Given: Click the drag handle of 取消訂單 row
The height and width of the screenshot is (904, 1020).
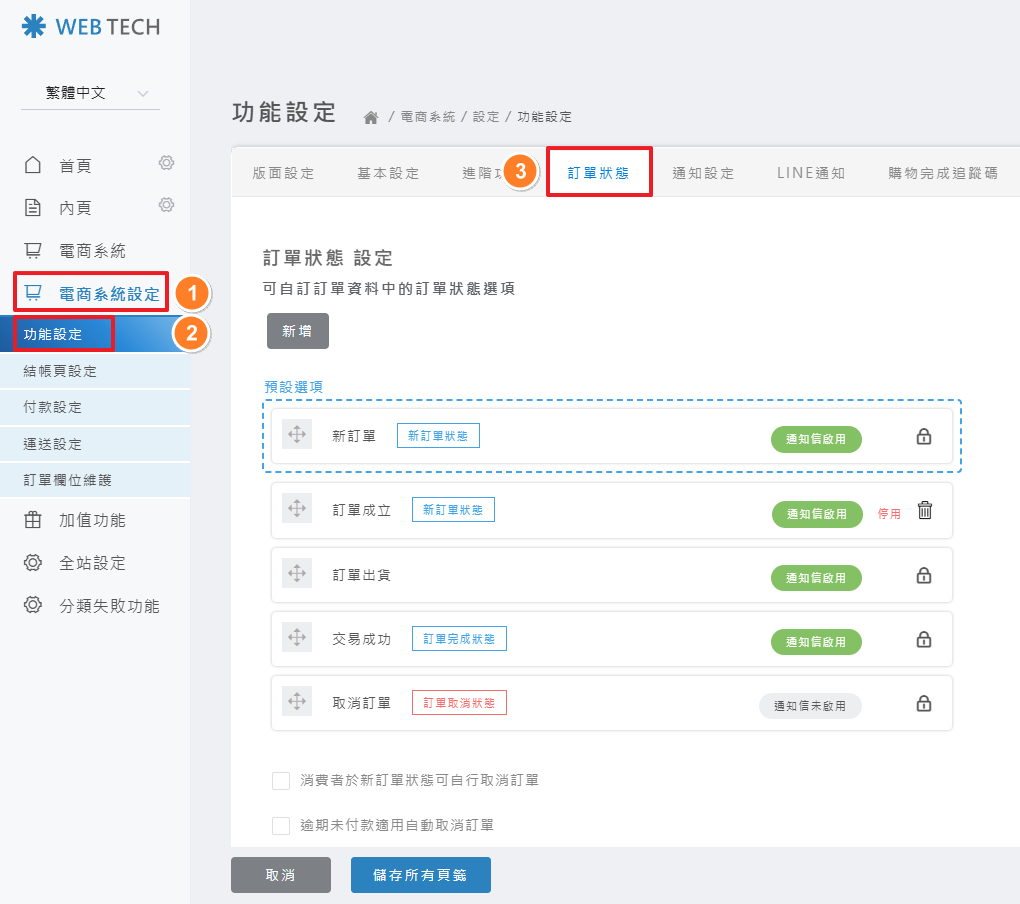Looking at the screenshot, I should tap(297, 702).
